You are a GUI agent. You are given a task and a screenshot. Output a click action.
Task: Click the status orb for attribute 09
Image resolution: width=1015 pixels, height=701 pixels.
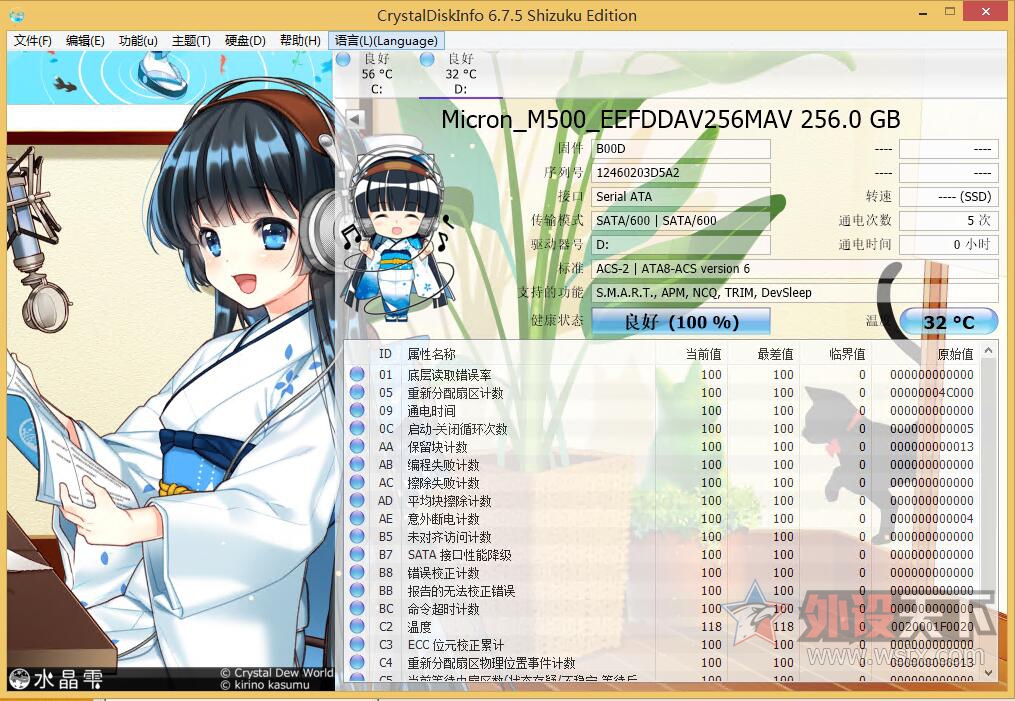pos(357,410)
